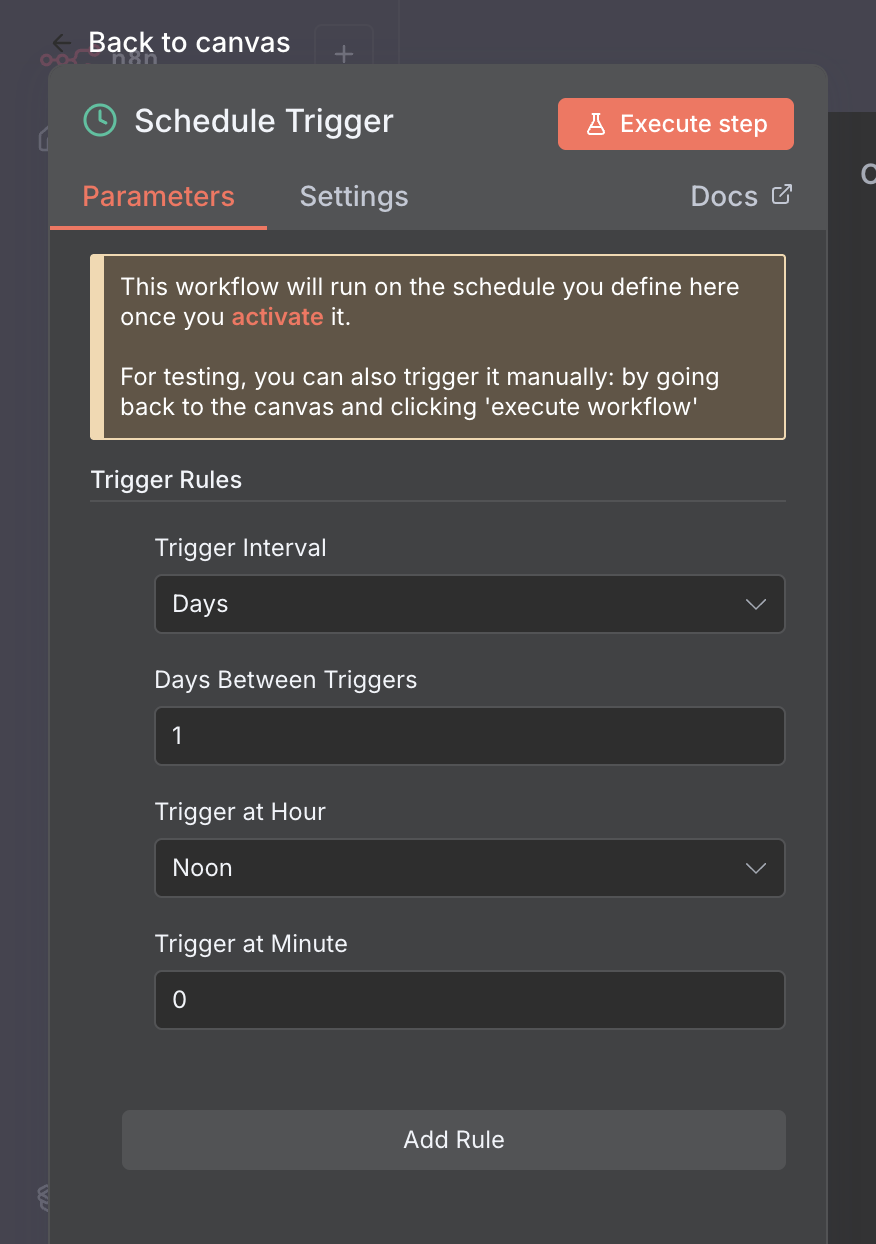The width and height of the screenshot is (876, 1244).
Task: Click the yellow schedule warning notice box
Action: tap(438, 346)
